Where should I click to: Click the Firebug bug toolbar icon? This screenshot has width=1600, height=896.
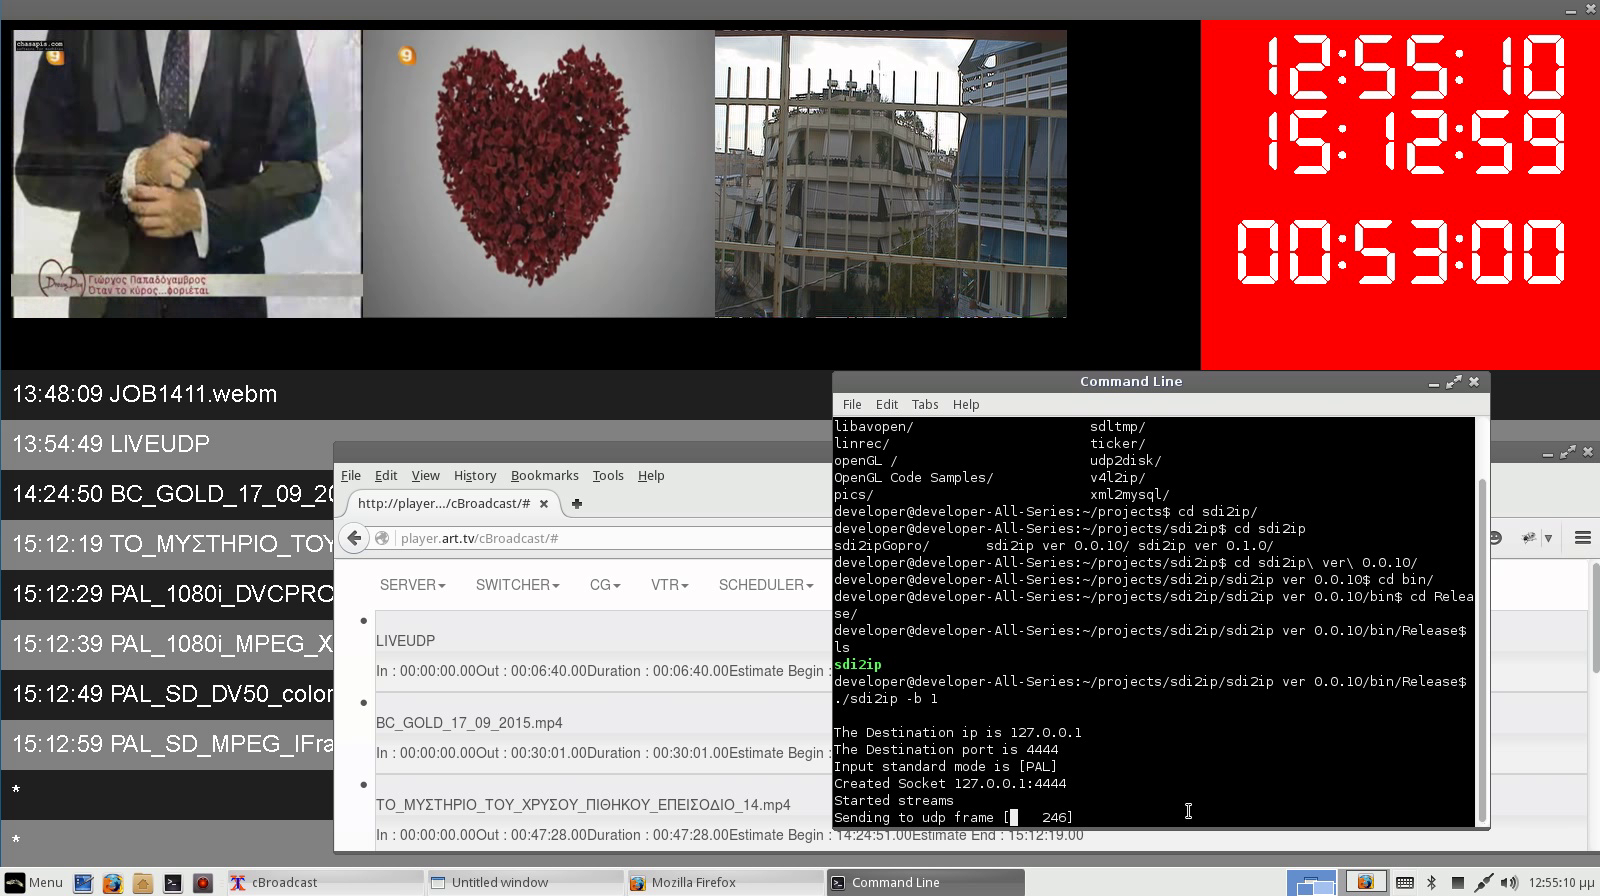coord(1528,538)
